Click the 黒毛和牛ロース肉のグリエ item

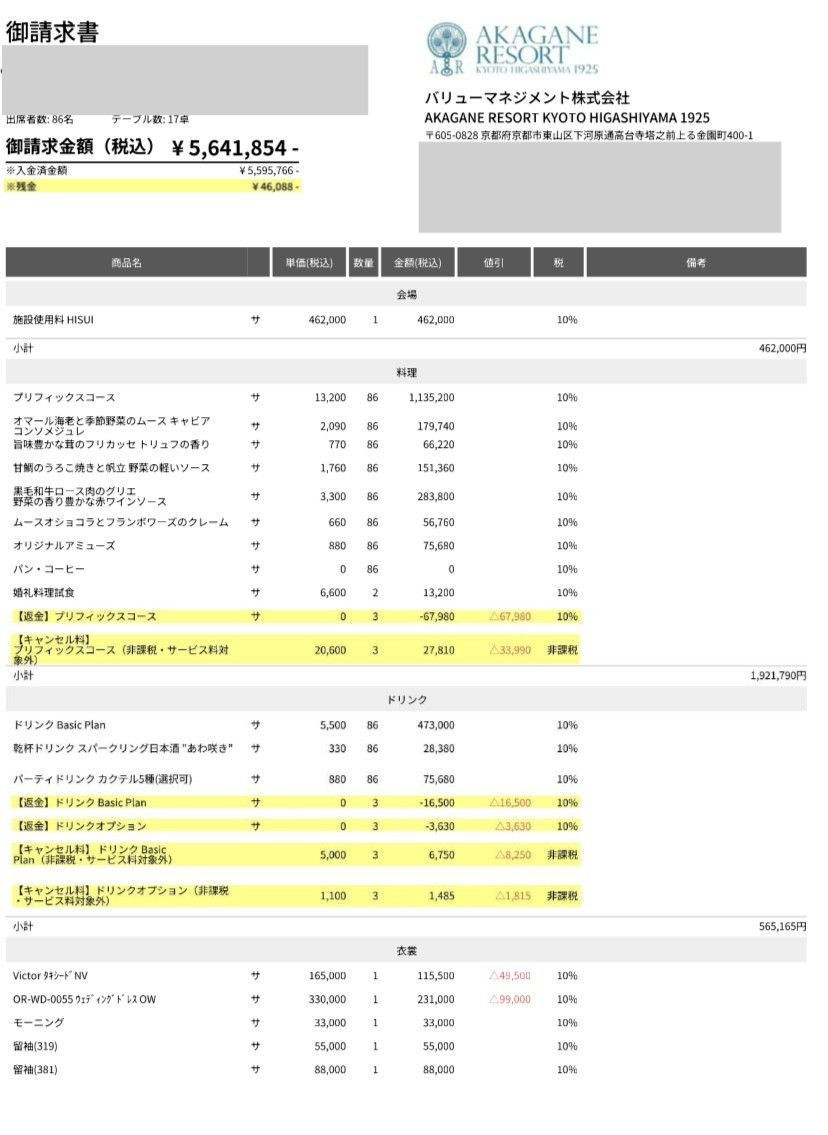(x=90, y=496)
